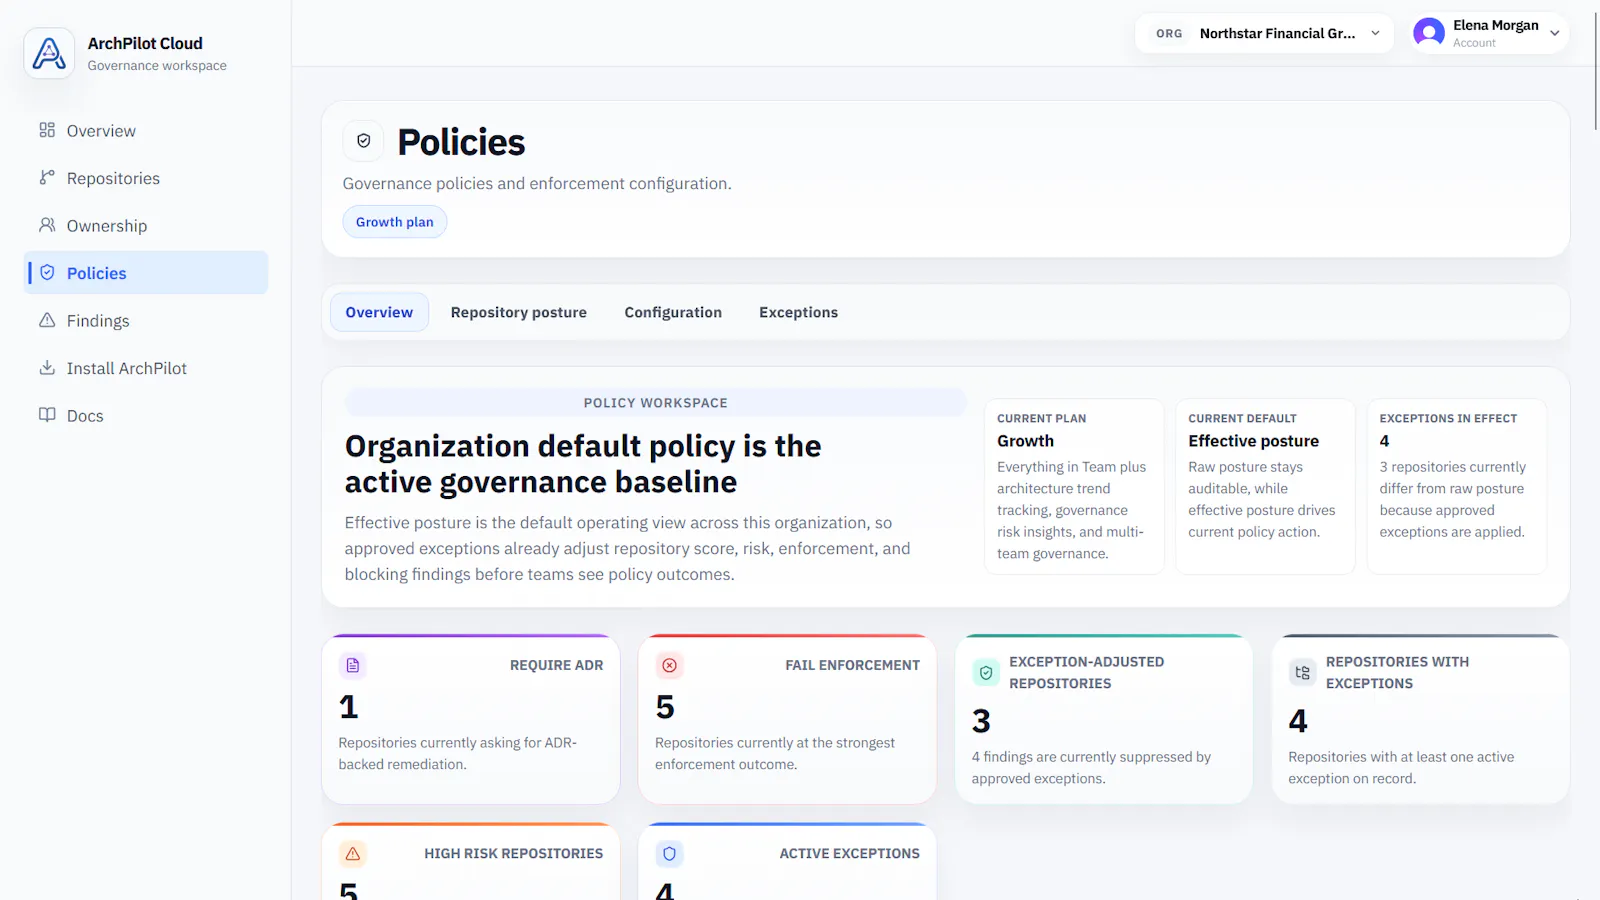The image size is (1600, 900).
Task: Navigate to Repositories in the sidebar
Action: tap(146, 178)
